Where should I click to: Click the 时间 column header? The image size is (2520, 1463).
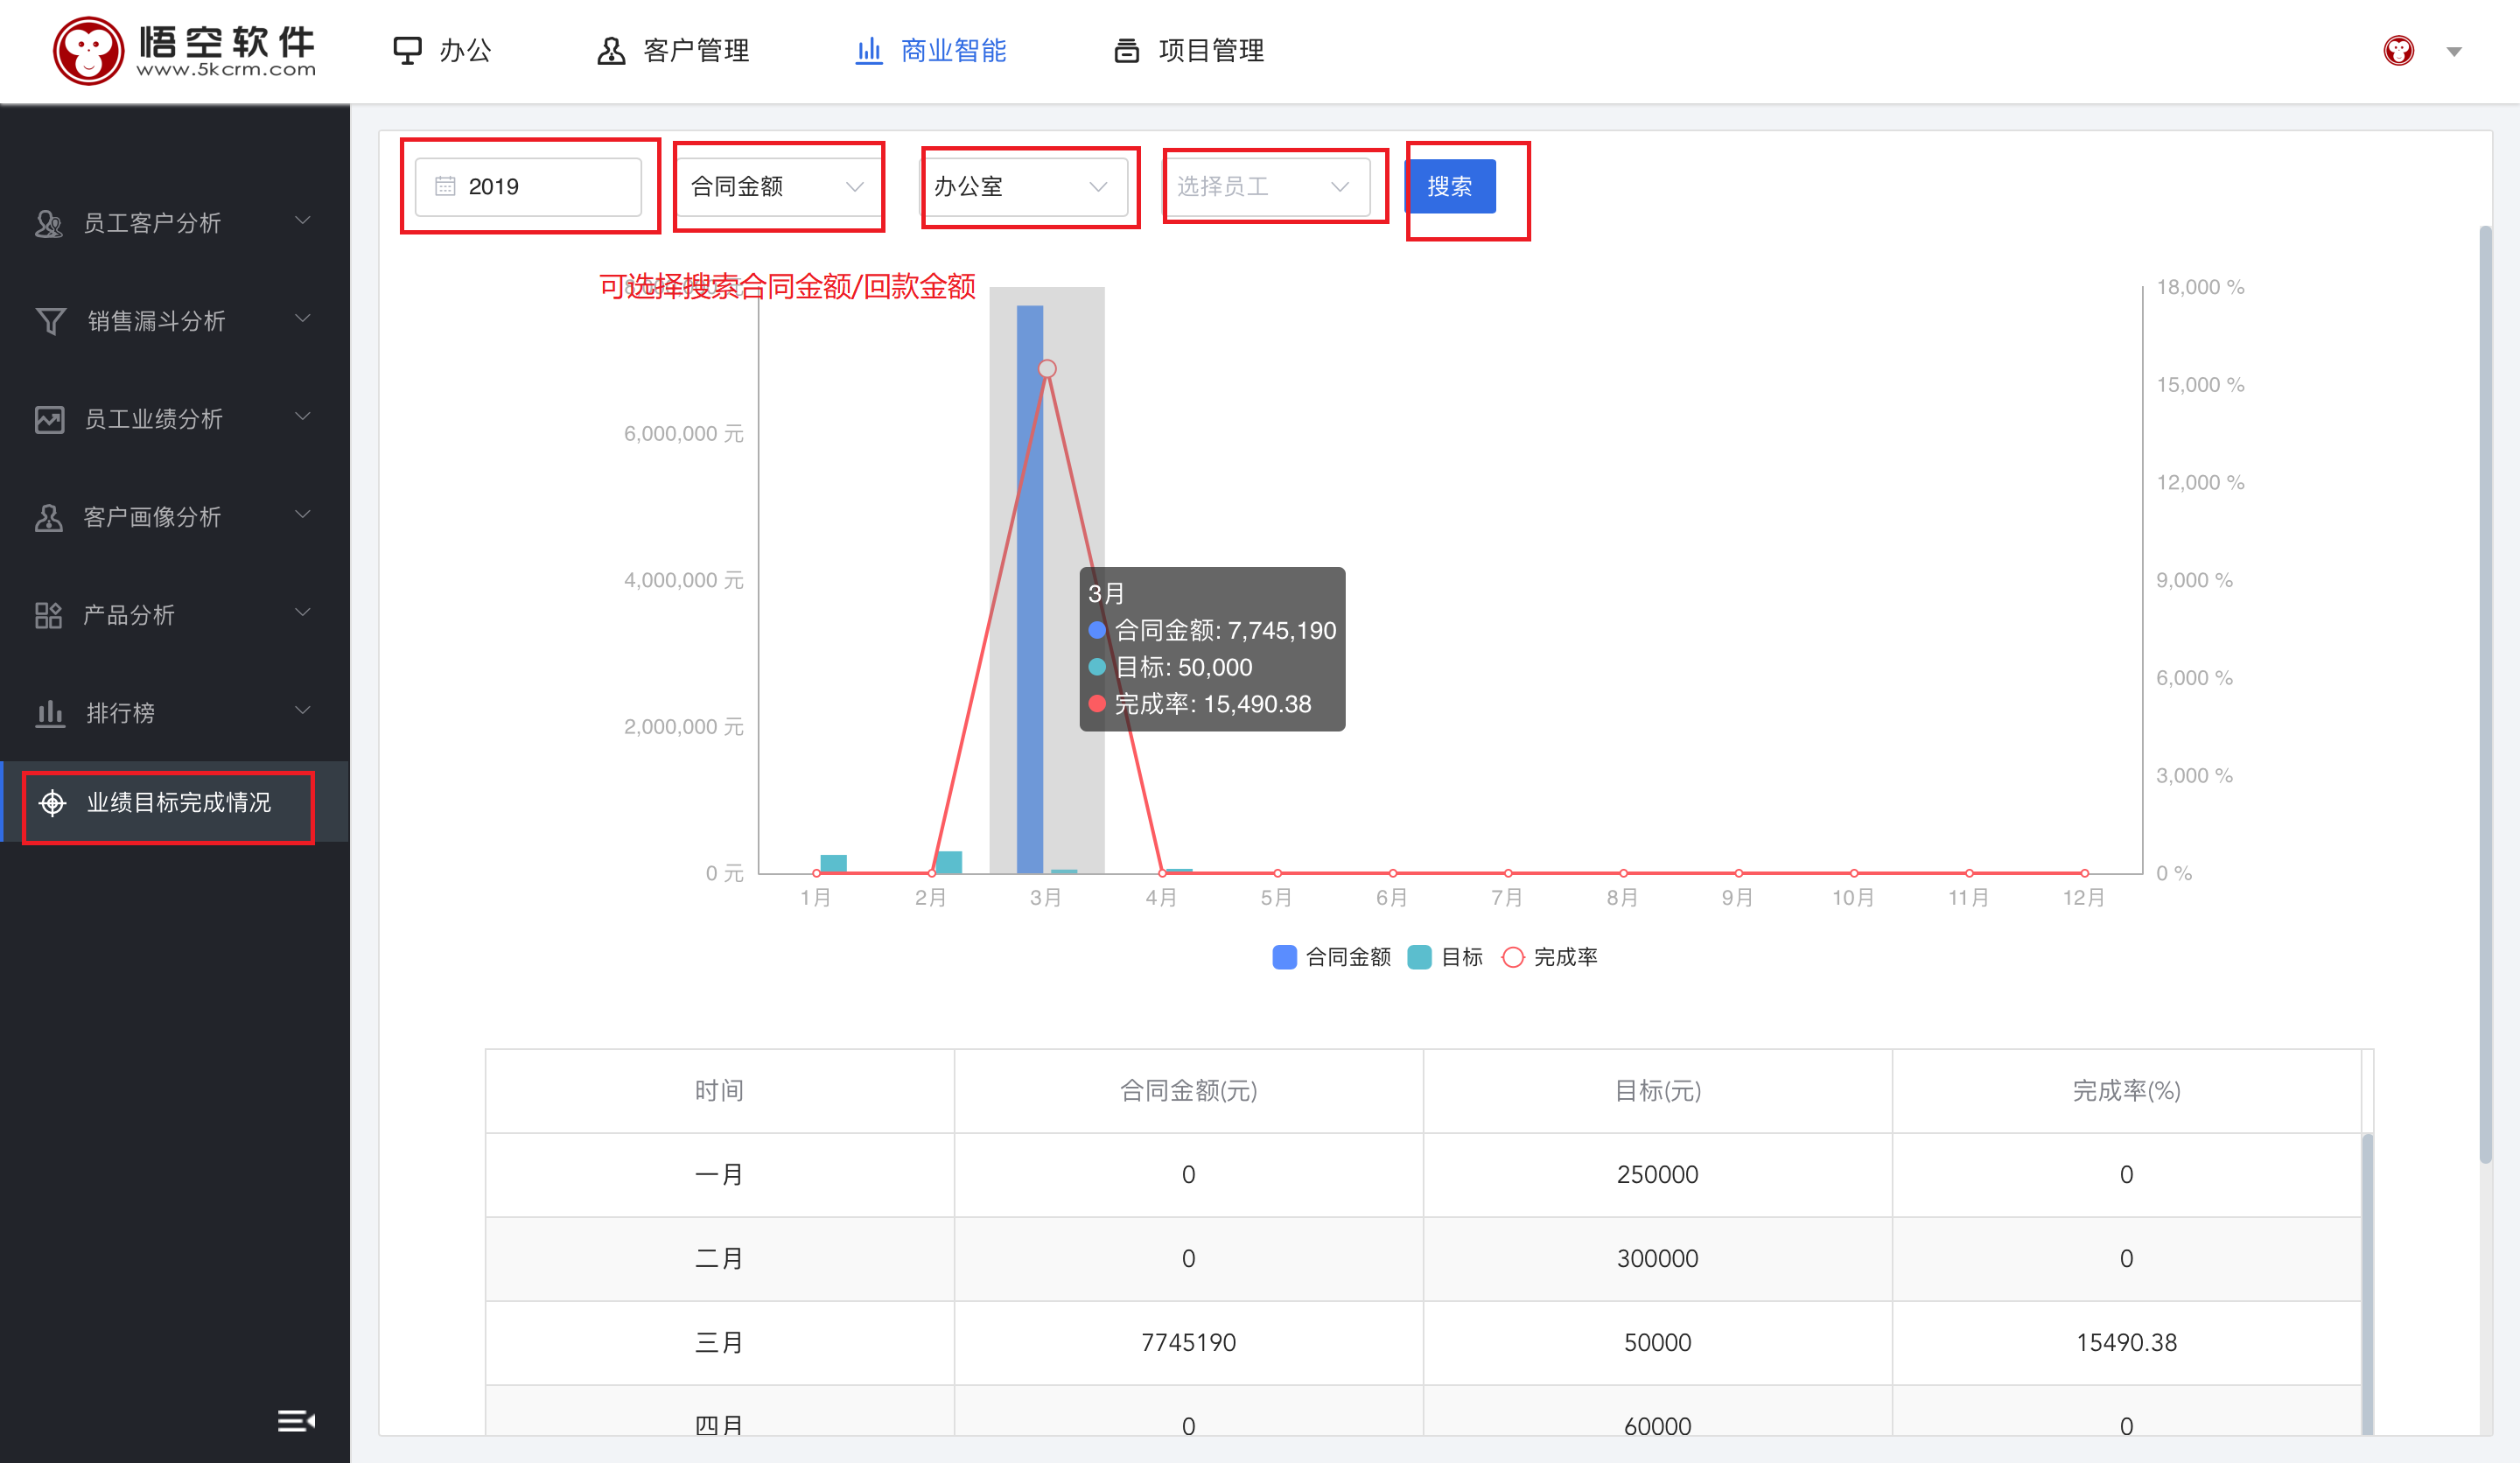pyautogui.click(x=719, y=1091)
